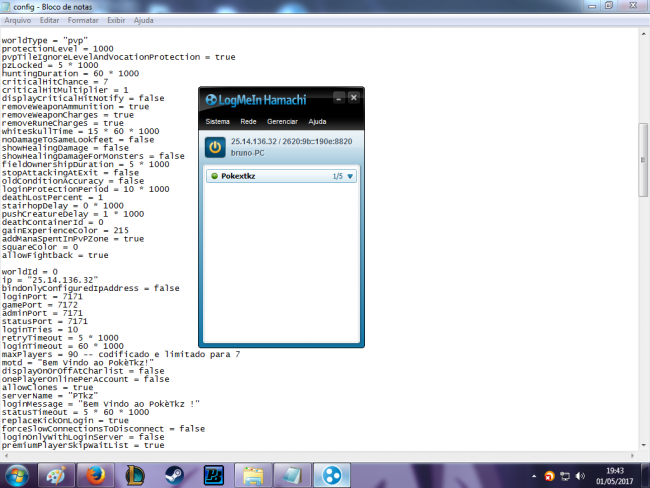Click the criticalHitChance = 7 line
The image size is (650, 488).
pyautogui.click(x=55, y=82)
